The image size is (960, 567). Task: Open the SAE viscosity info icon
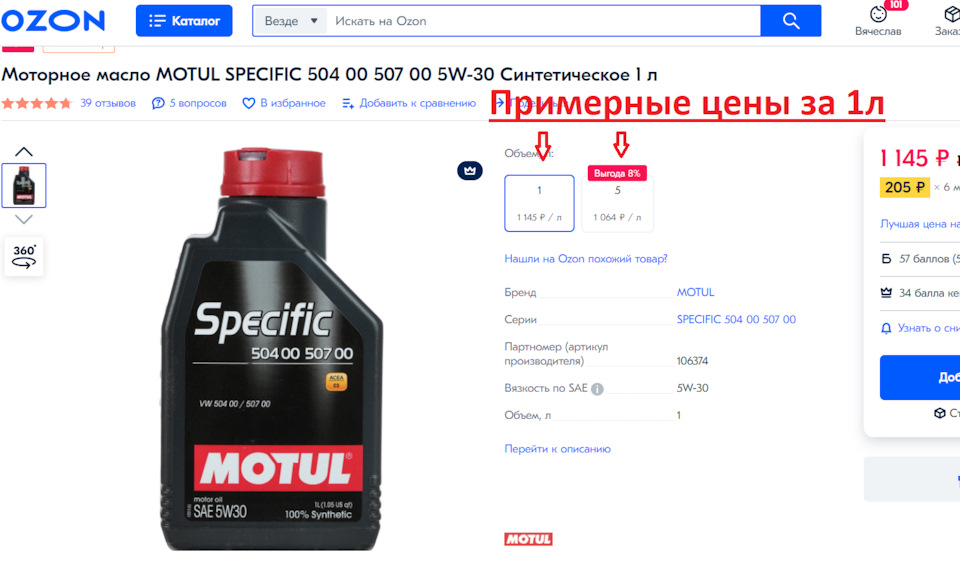click(597, 389)
